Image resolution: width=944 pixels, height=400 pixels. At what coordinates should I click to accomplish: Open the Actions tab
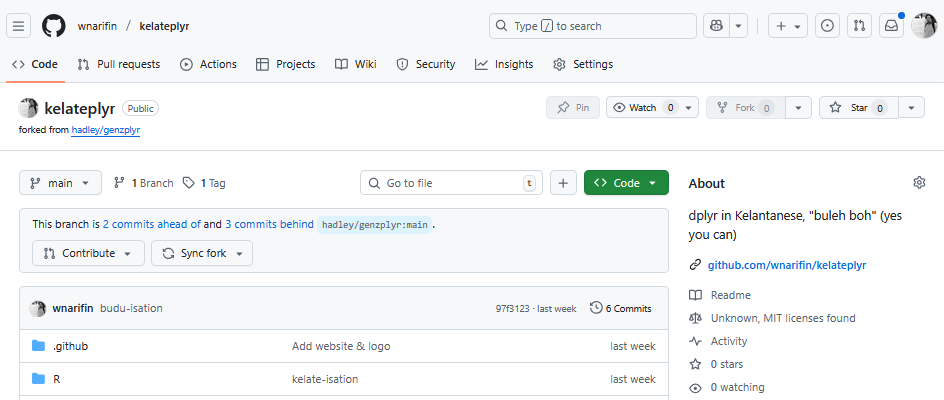pos(208,64)
